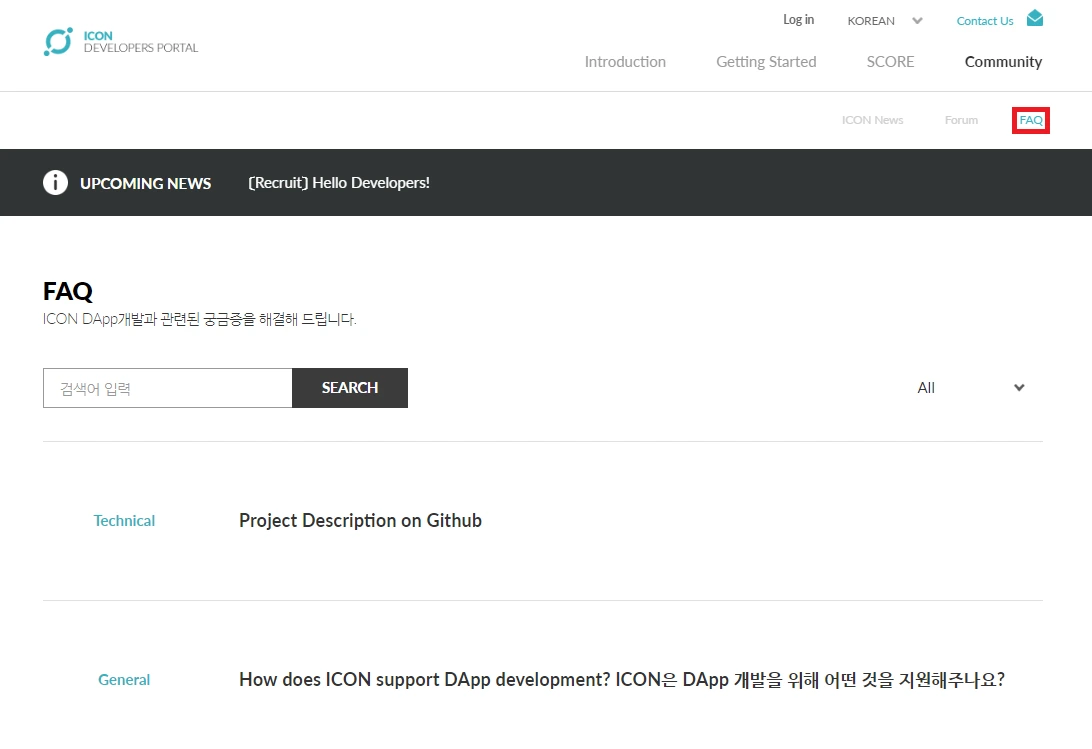Open the Log in page
The image size is (1092, 749).
click(x=798, y=20)
